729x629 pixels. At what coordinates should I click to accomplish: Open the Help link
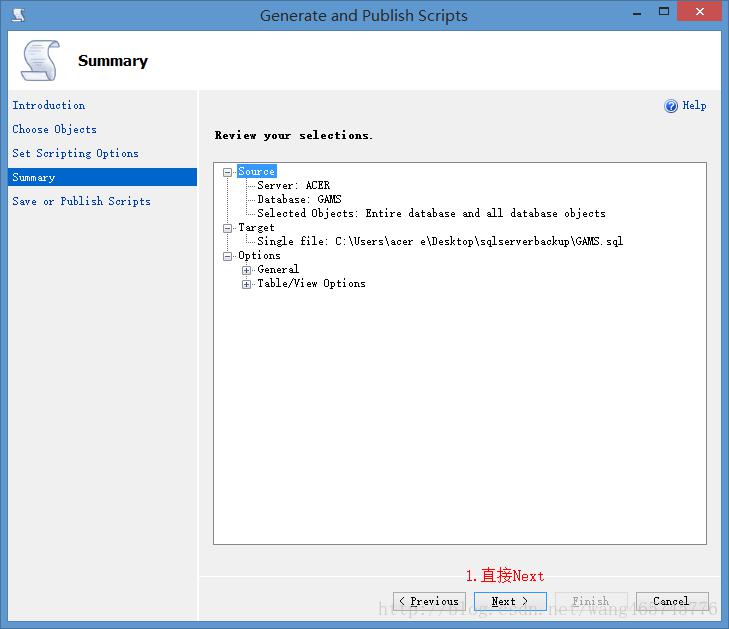tap(694, 105)
